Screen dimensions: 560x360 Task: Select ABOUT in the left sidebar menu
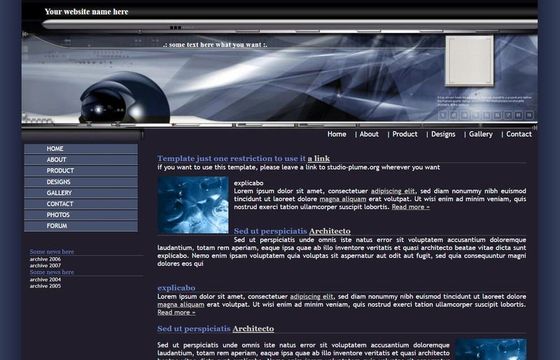click(x=81, y=160)
